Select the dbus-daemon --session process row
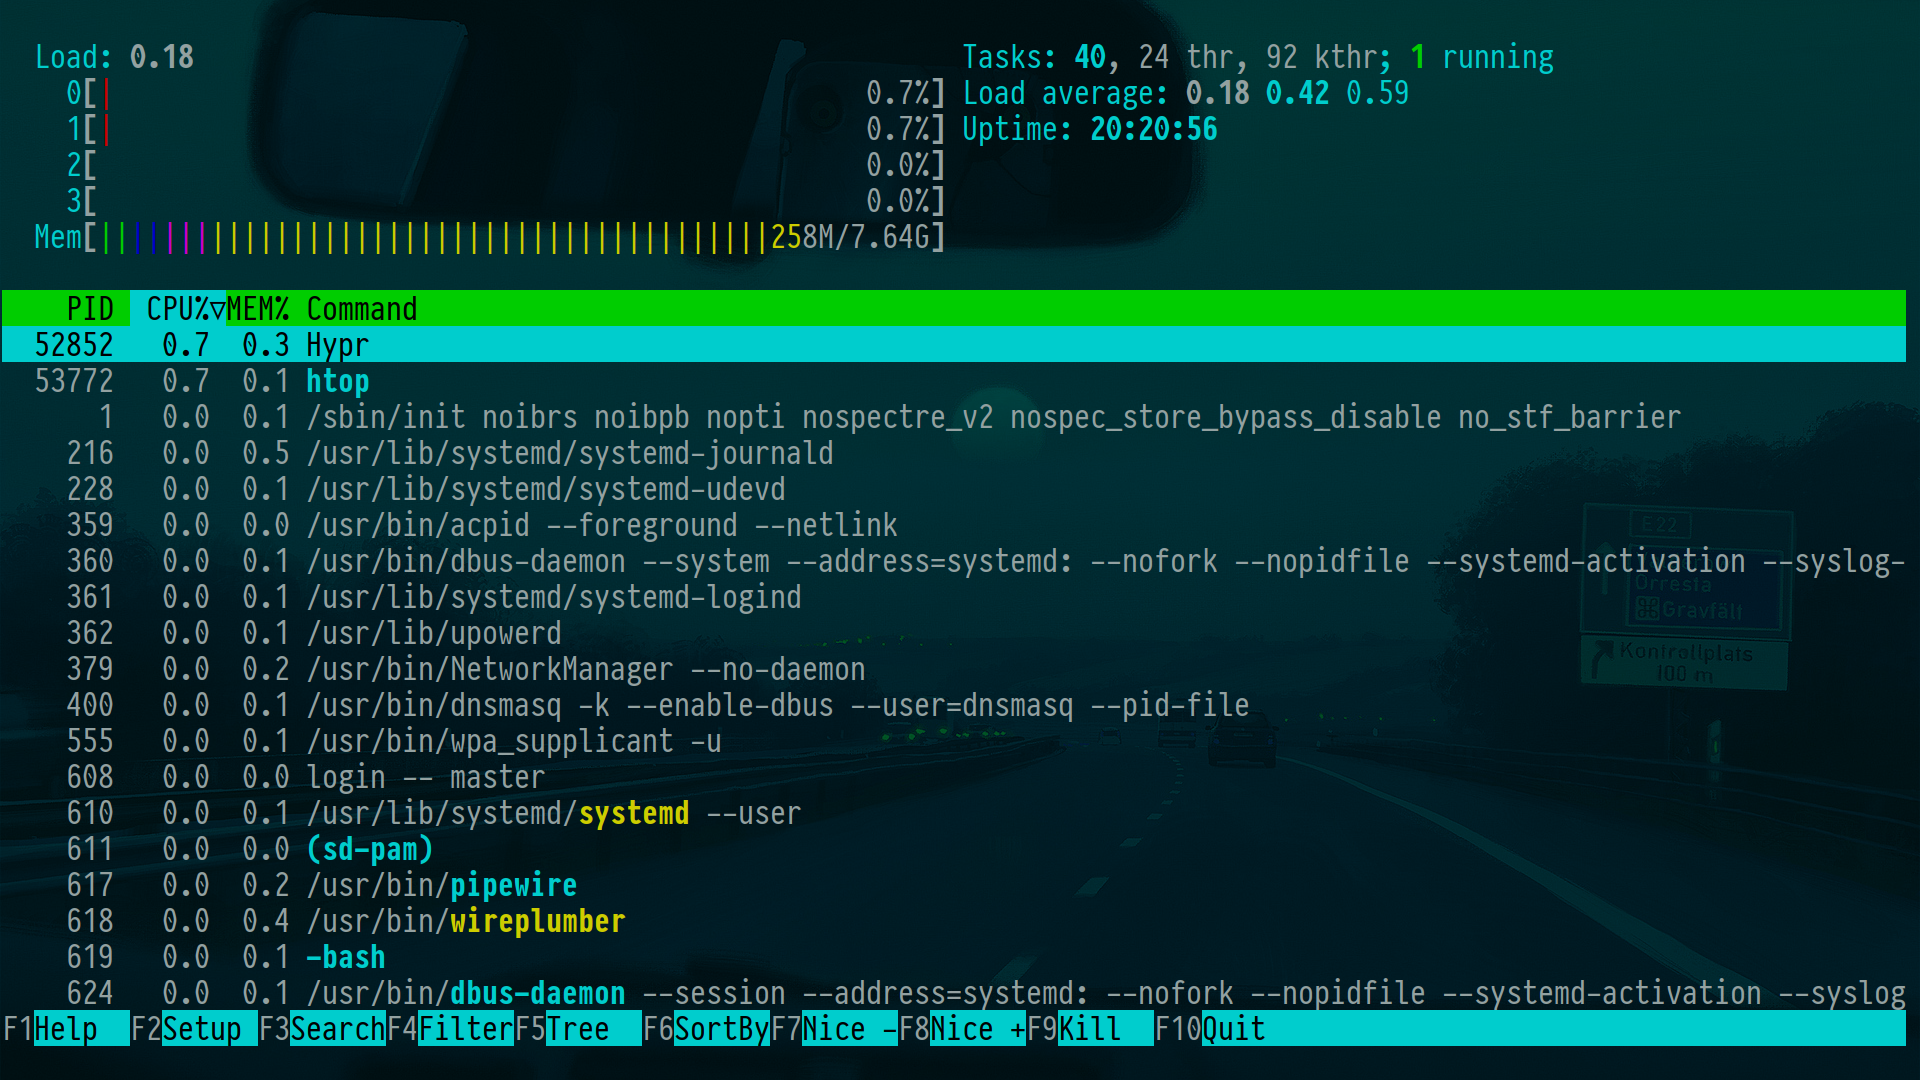The image size is (1920, 1080). (x=954, y=992)
